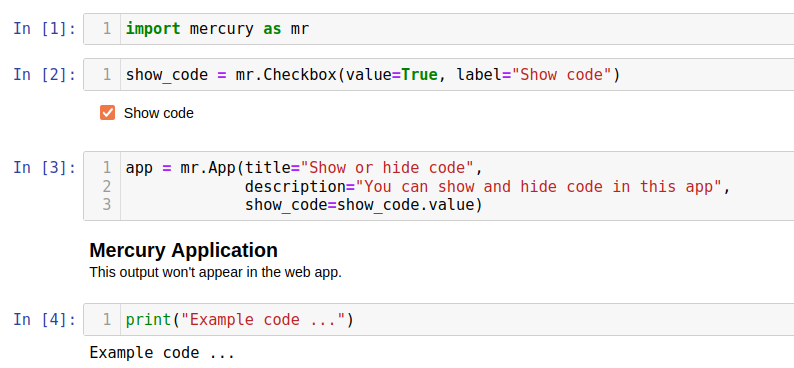Click the description string in cell 3
The width and height of the screenshot is (794, 368).
[538, 187]
